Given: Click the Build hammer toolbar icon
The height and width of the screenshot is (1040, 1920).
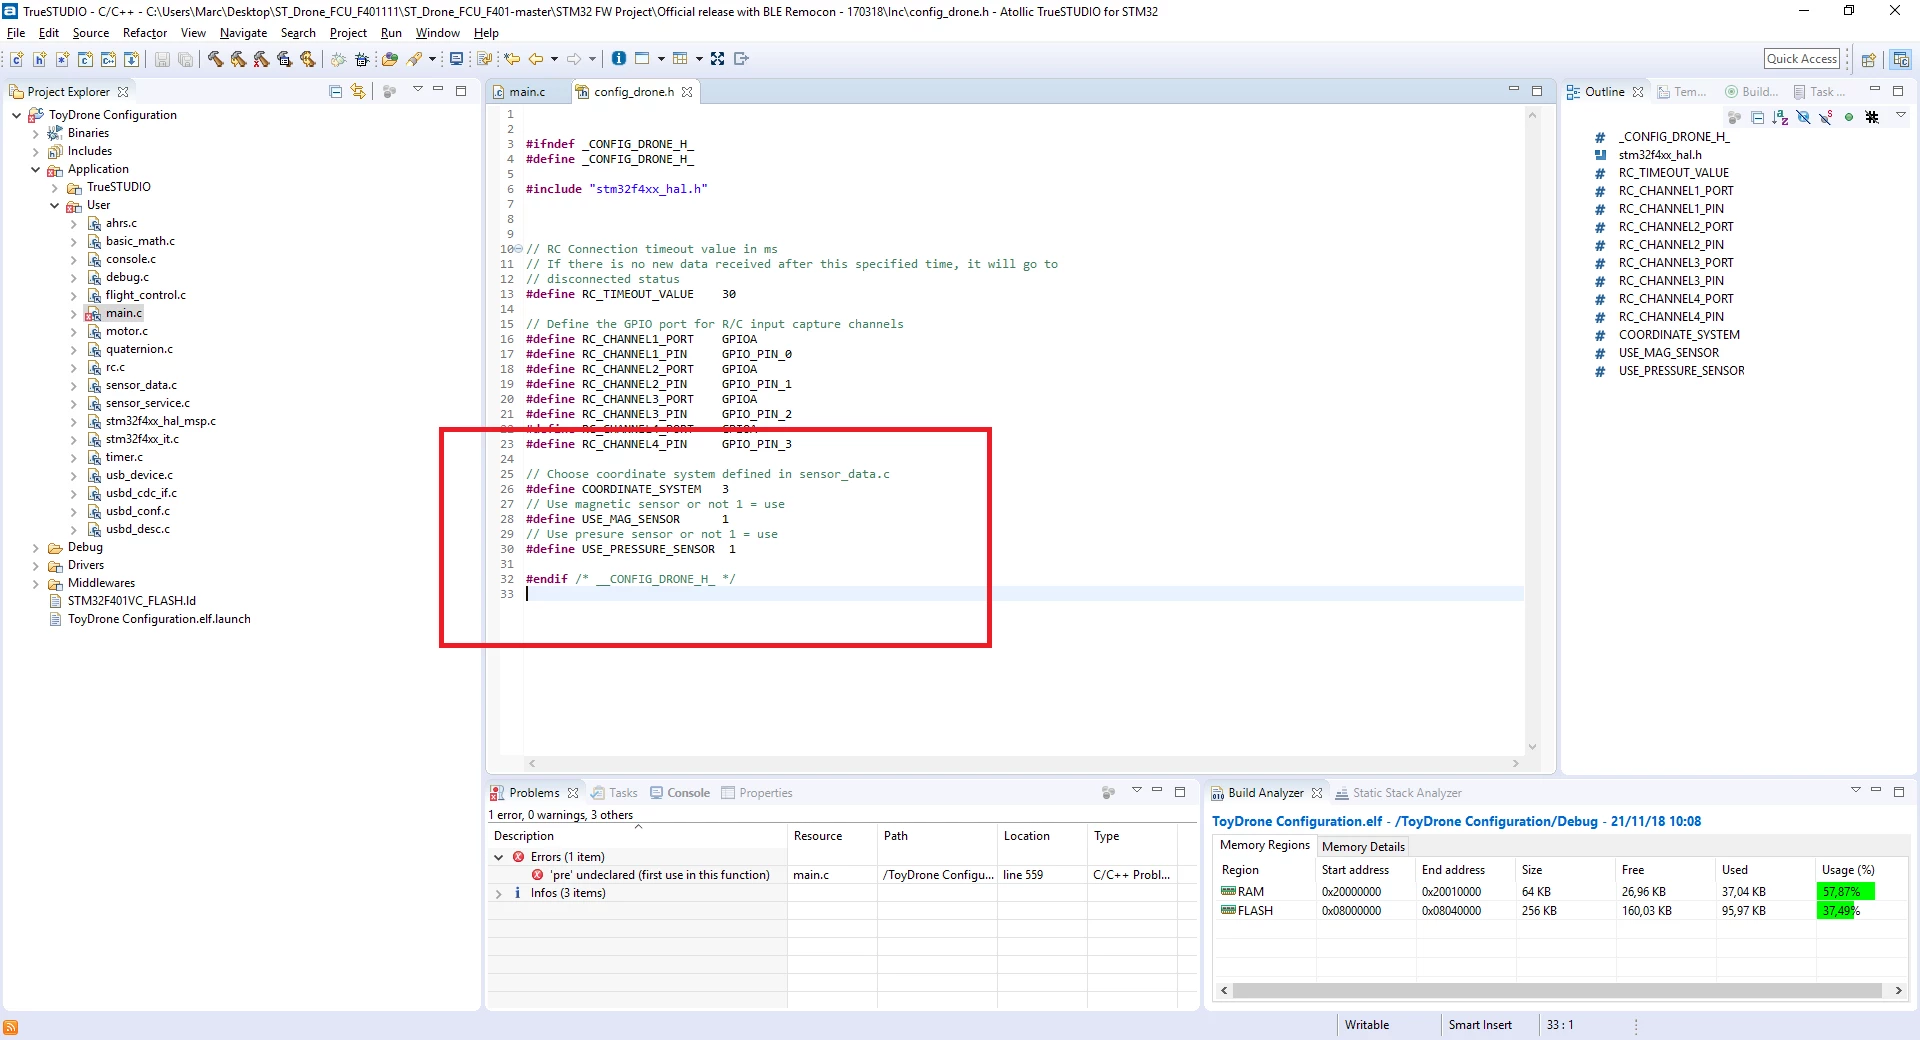Looking at the screenshot, I should (x=215, y=59).
